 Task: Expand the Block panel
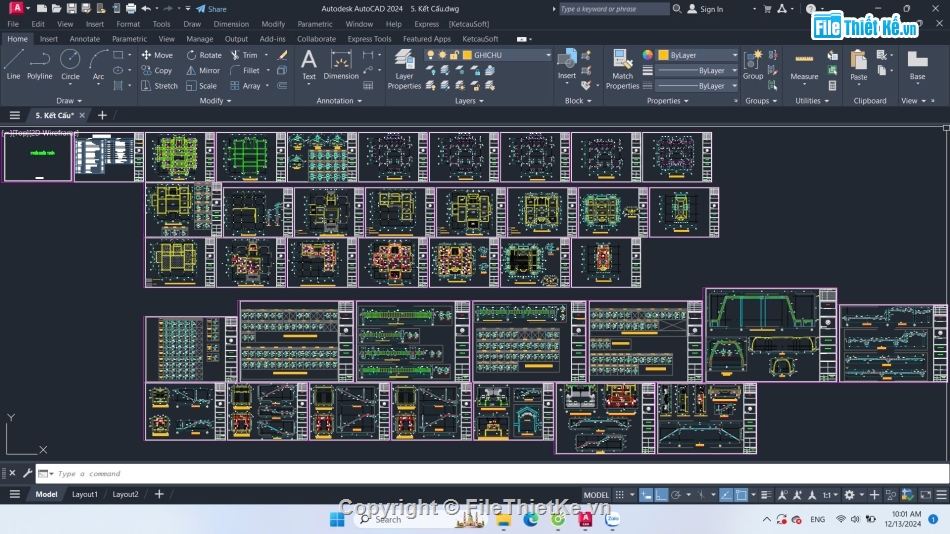[x=577, y=101]
